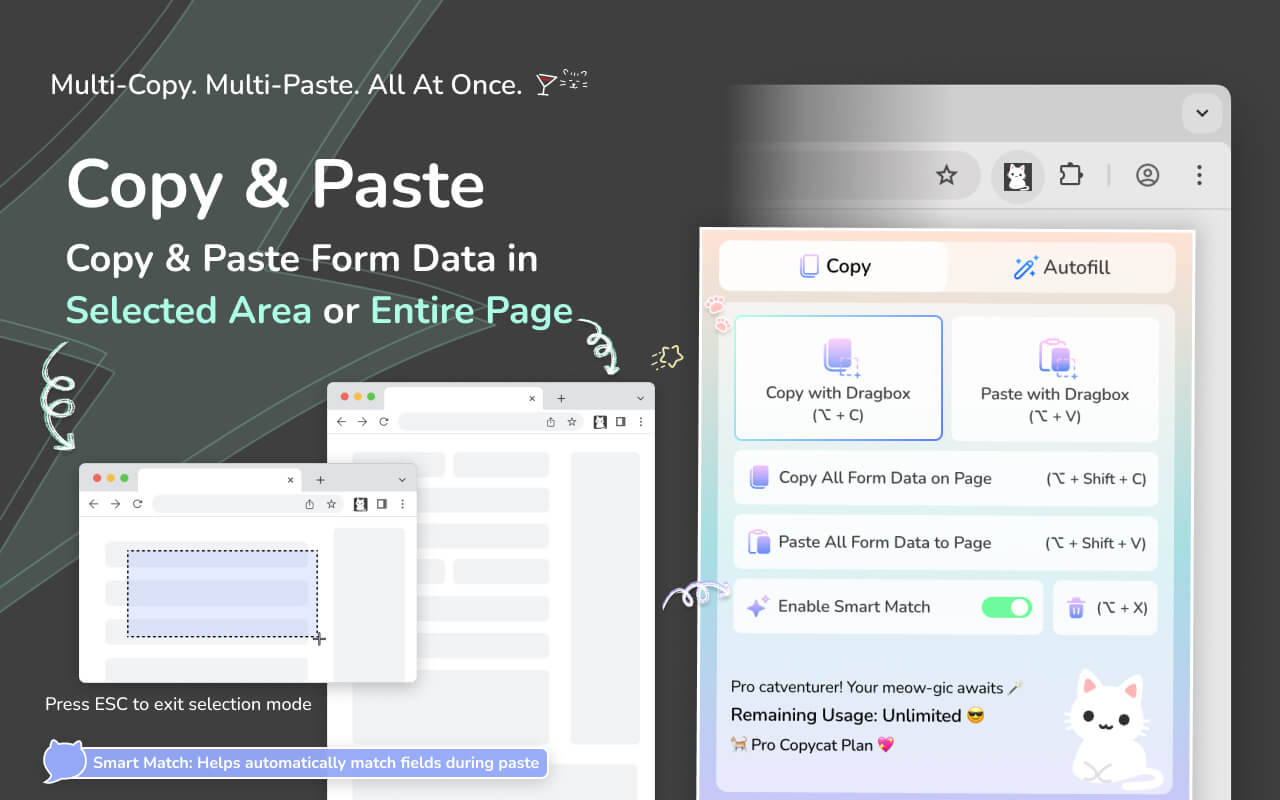The image size is (1280, 800).
Task: Click Paste All Form Data to Page
Action: (x=884, y=542)
